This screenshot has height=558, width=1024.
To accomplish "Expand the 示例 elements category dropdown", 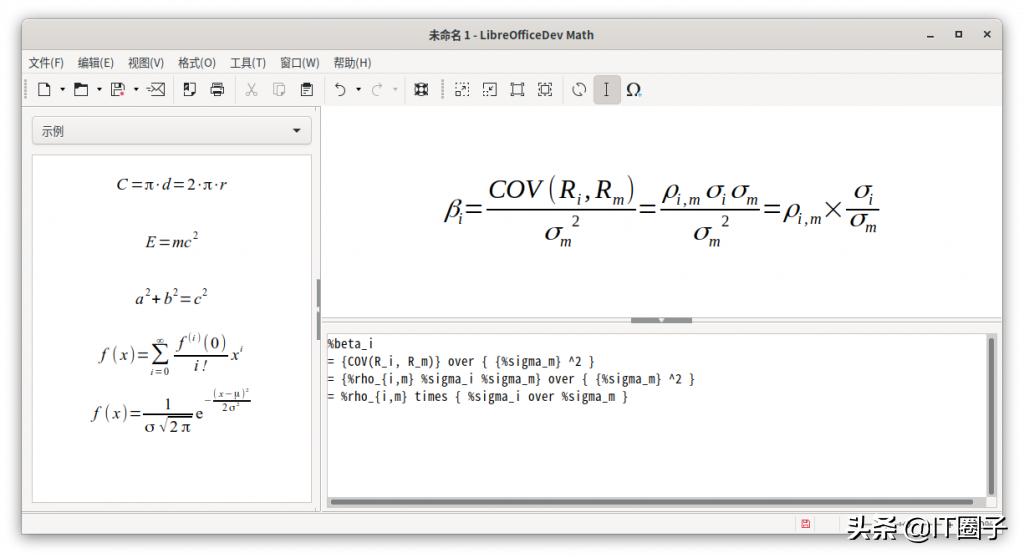I will [172, 131].
